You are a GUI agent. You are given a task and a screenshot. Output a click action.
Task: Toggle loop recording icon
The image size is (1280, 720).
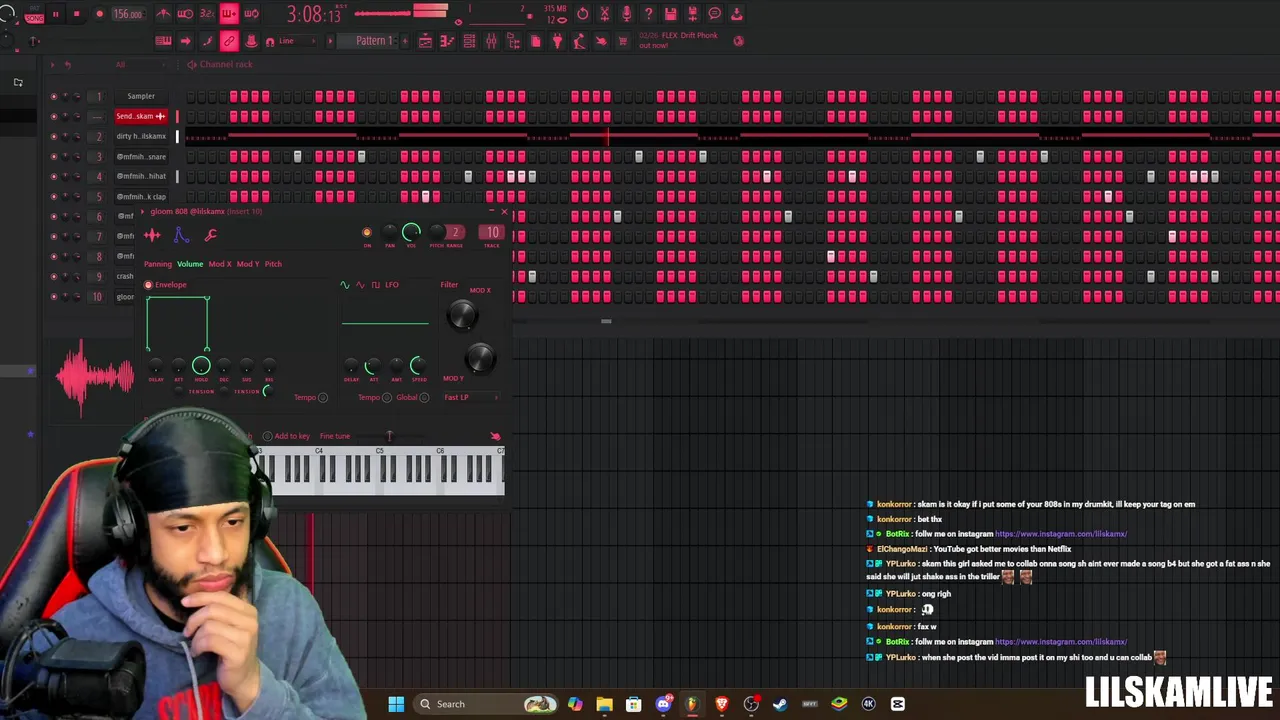[252, 14]
